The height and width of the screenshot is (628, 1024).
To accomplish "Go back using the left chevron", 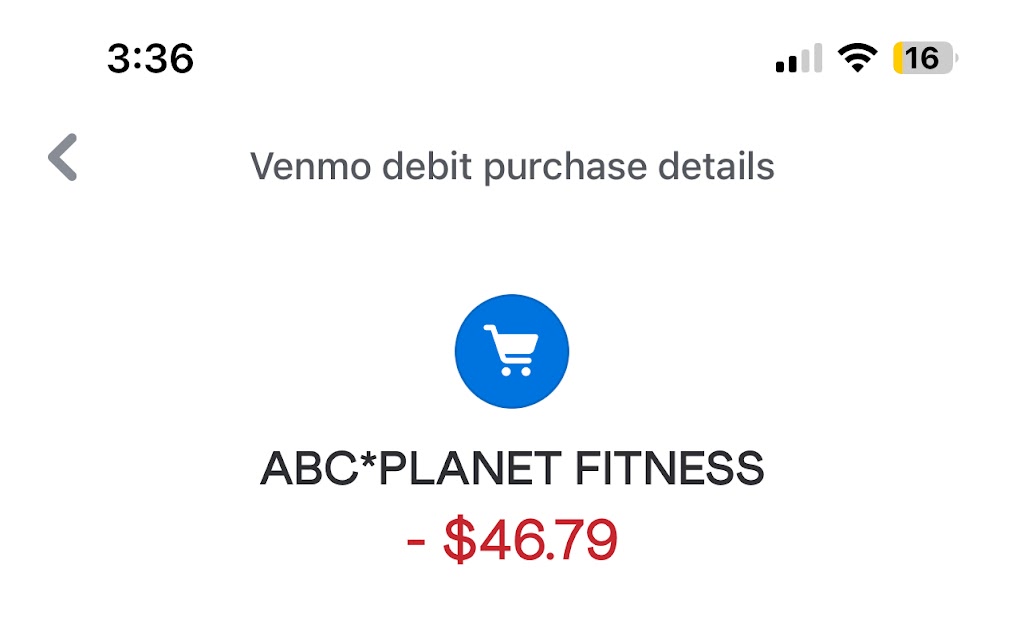I will (x=63, y=158).
